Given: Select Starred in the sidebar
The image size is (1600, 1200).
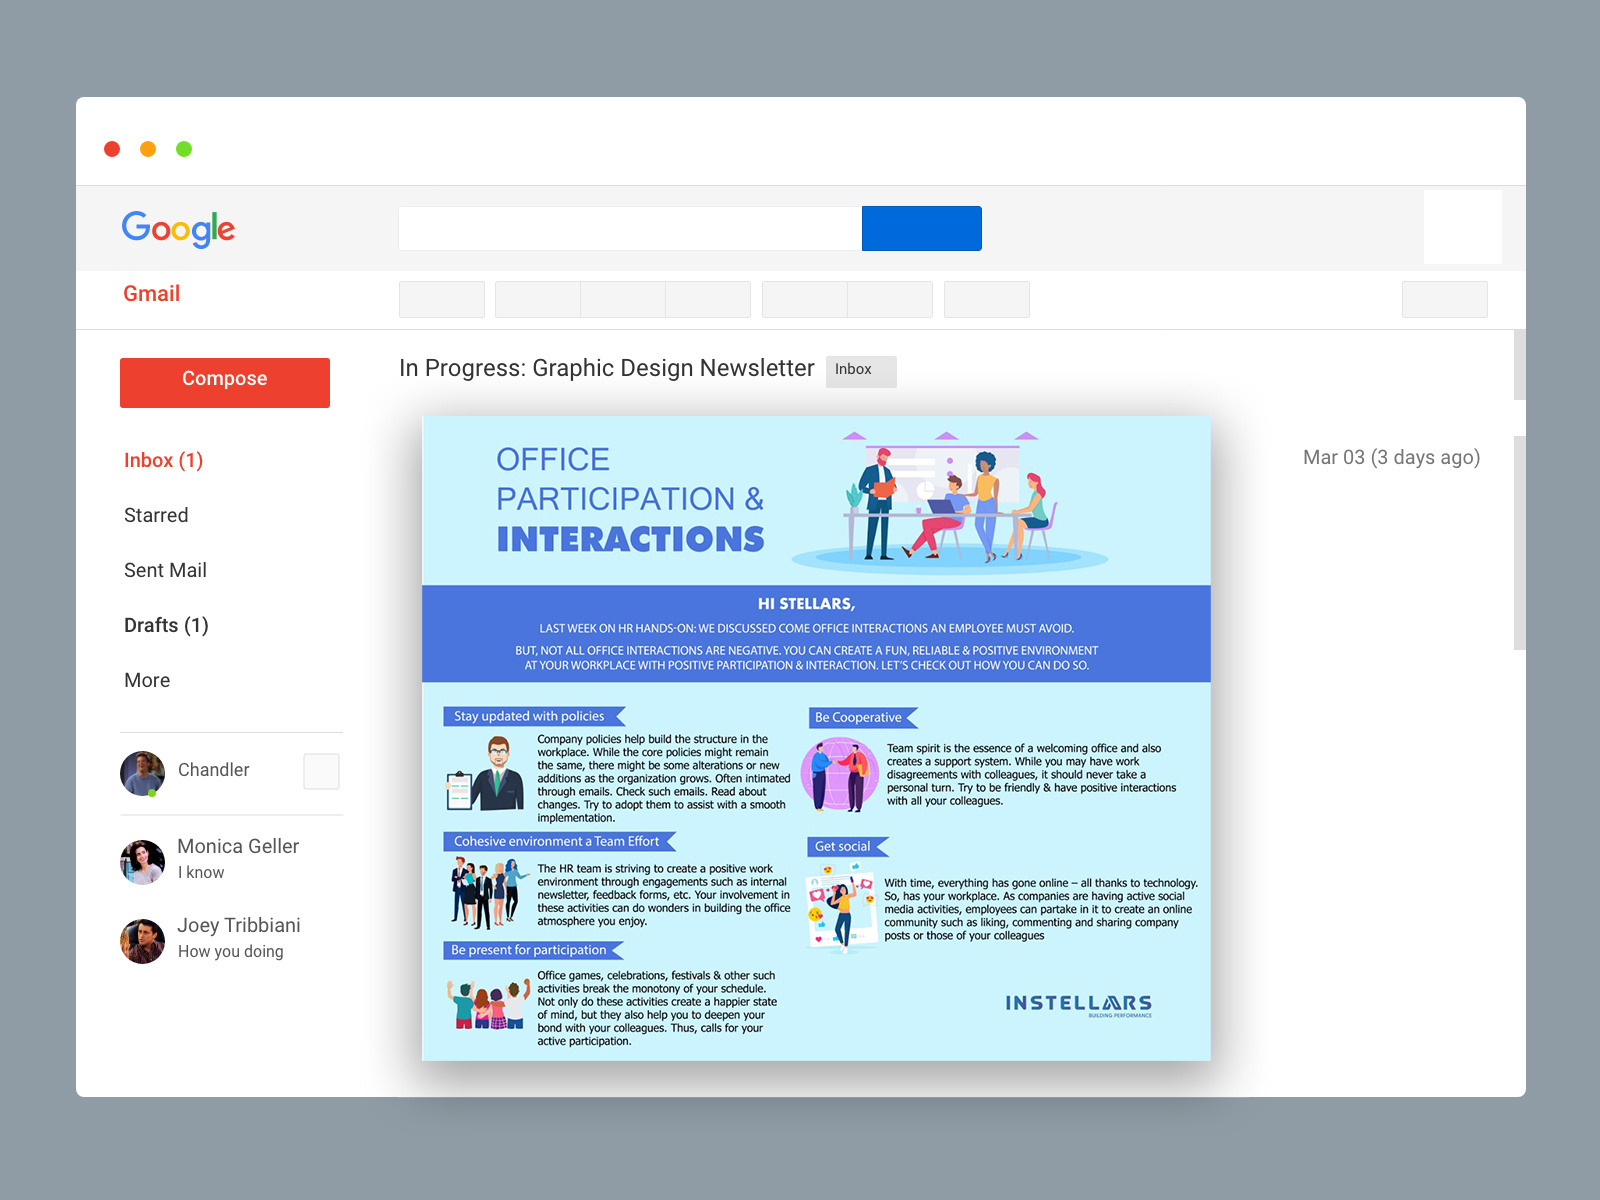Looking at the screenshot, I should tap(156, 515).
